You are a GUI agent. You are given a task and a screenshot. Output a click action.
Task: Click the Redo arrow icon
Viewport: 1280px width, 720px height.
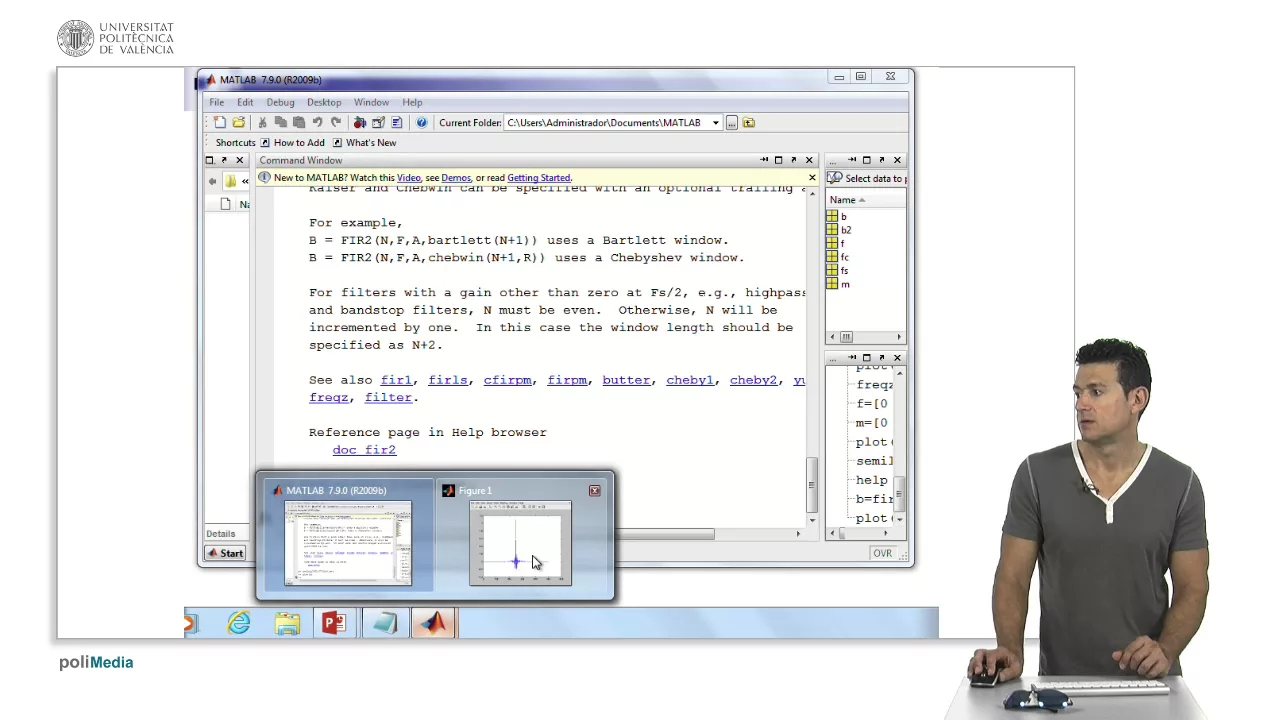(x=336, y=122)
